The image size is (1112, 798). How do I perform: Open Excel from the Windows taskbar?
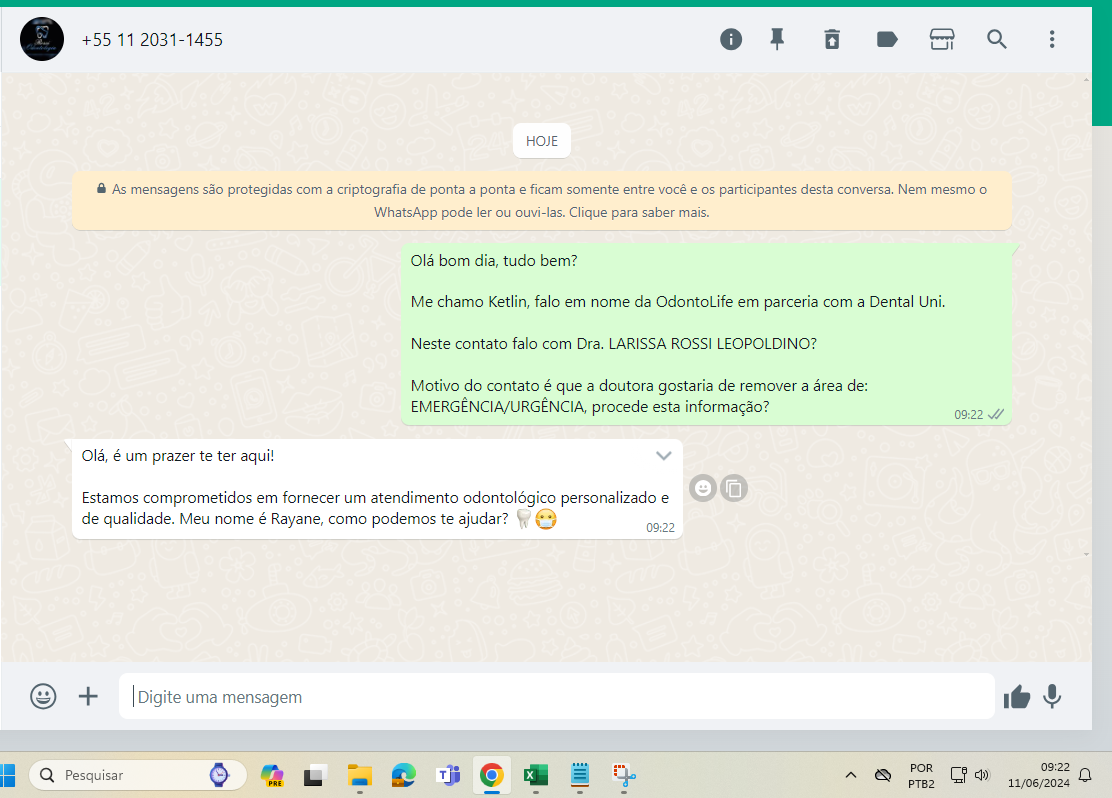pos(535,775)
